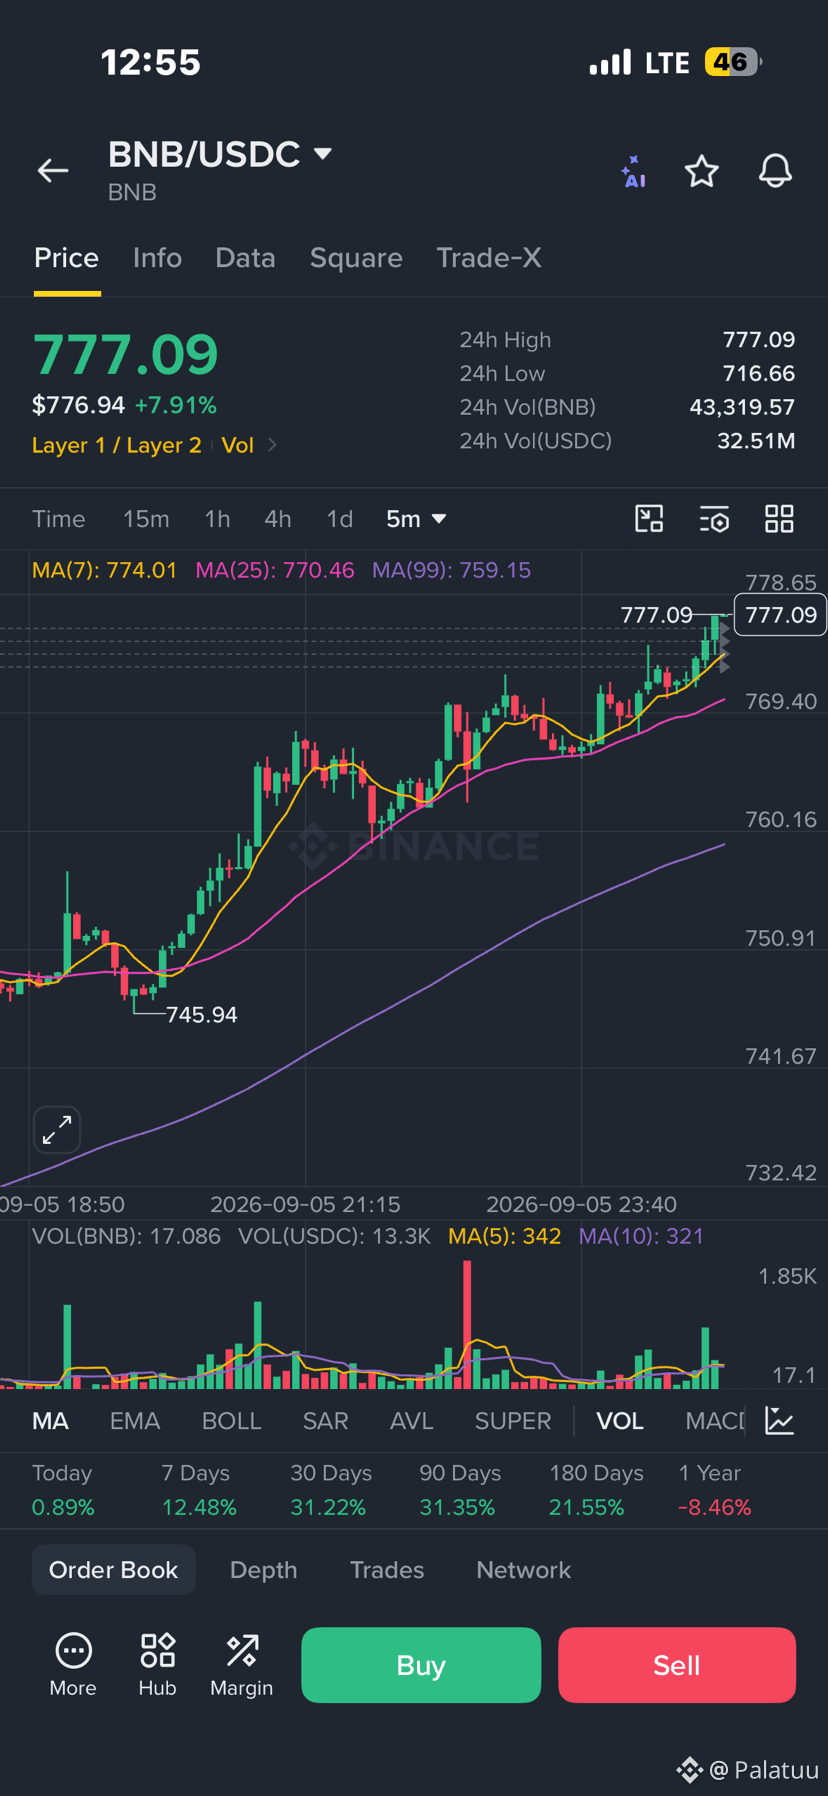Expand Layer 1 / Layer 2 Vol chevron
This screenshot has width=828, height=1796.
(272, 445)
